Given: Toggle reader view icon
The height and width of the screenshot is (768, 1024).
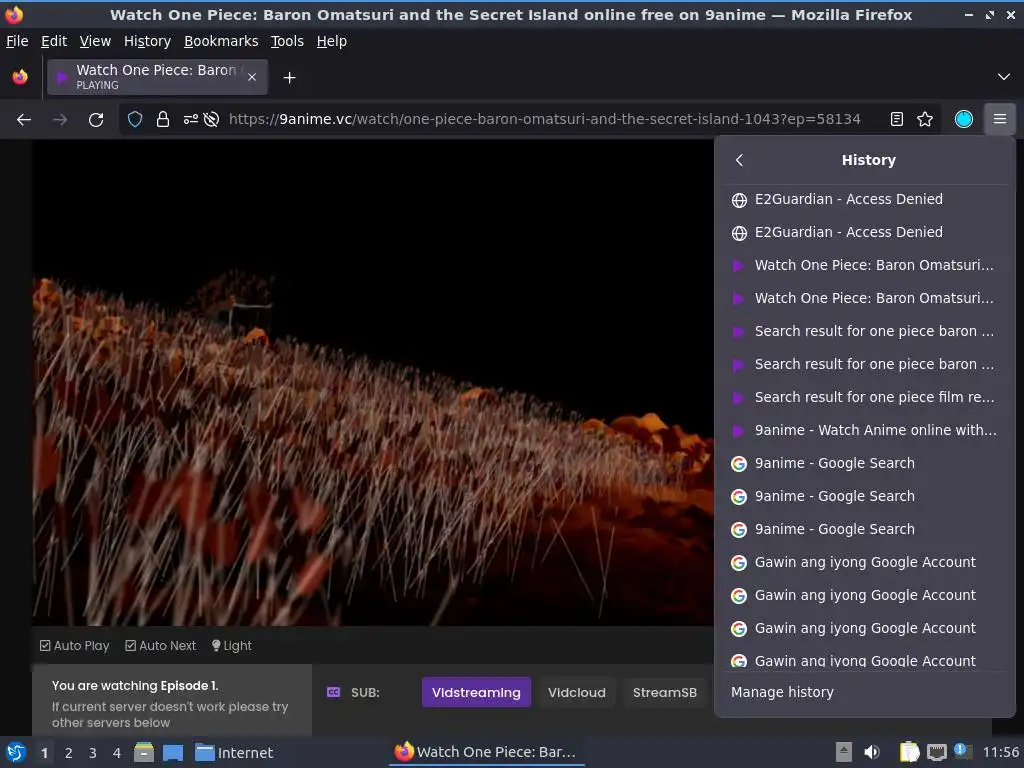Looking at the screenshot, I should (x=897, y=120).
